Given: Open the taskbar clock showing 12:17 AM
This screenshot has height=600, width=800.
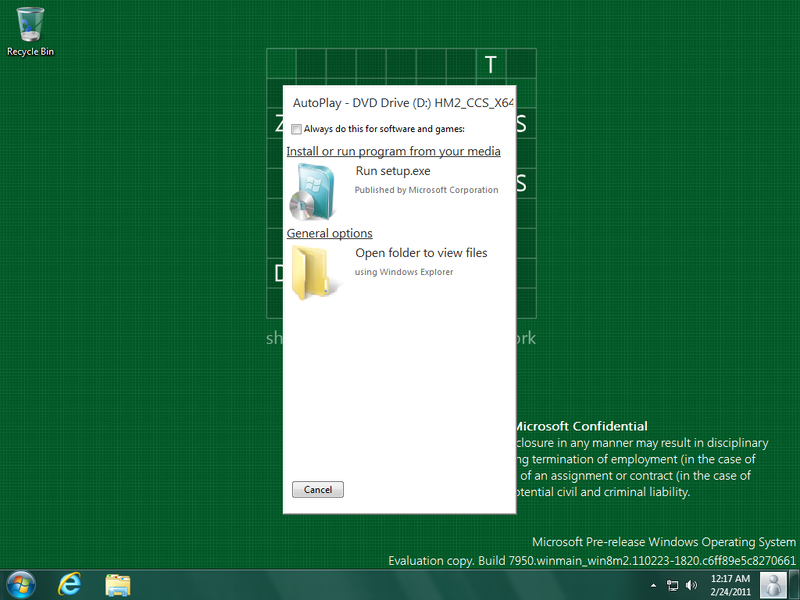Looking at the screenshot, I should coord(730,585).
